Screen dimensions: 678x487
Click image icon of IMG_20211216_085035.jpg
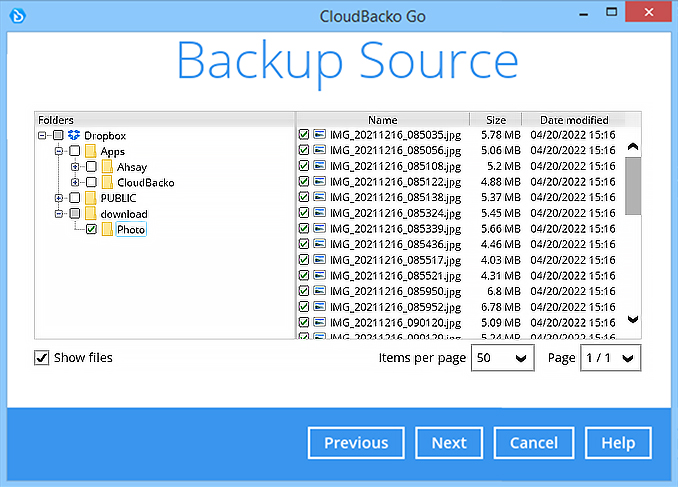click(320, 135)
